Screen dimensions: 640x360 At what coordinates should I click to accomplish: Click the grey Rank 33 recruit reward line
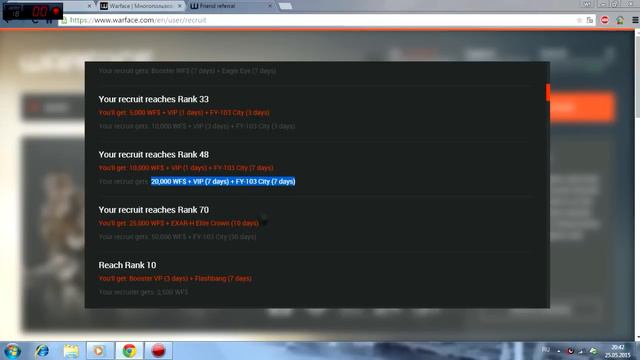click(197, 126)
